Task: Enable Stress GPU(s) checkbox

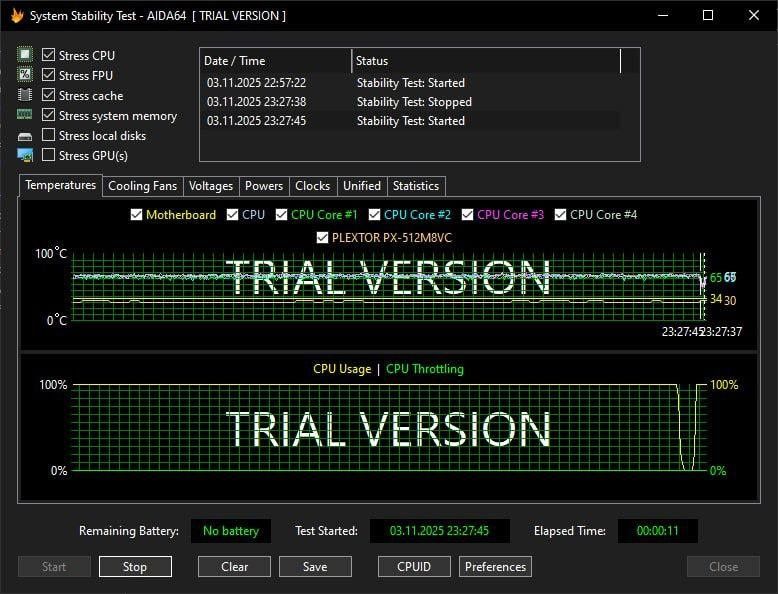Action: coord(48,155)
